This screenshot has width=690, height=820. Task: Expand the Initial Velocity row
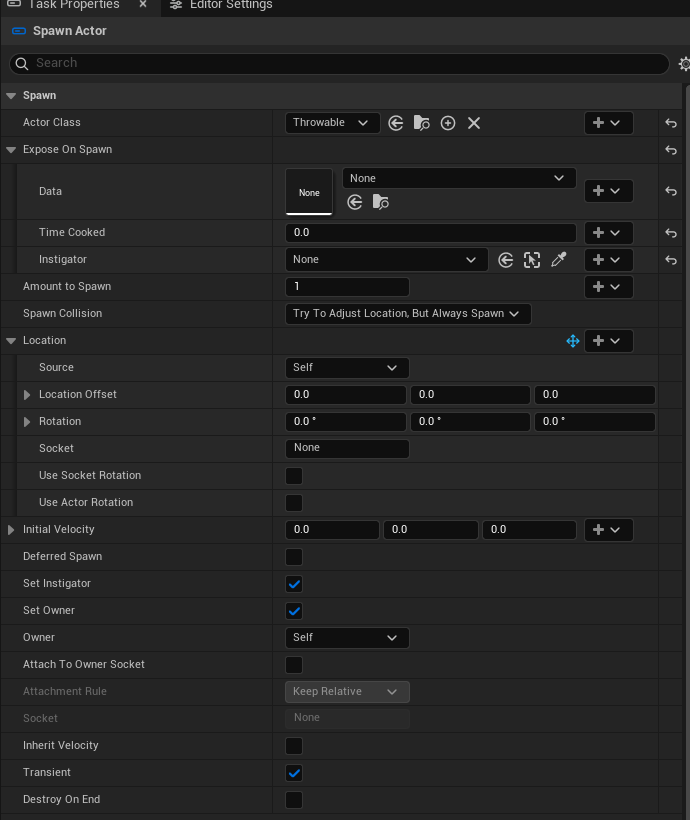click(x=11, y=530)
